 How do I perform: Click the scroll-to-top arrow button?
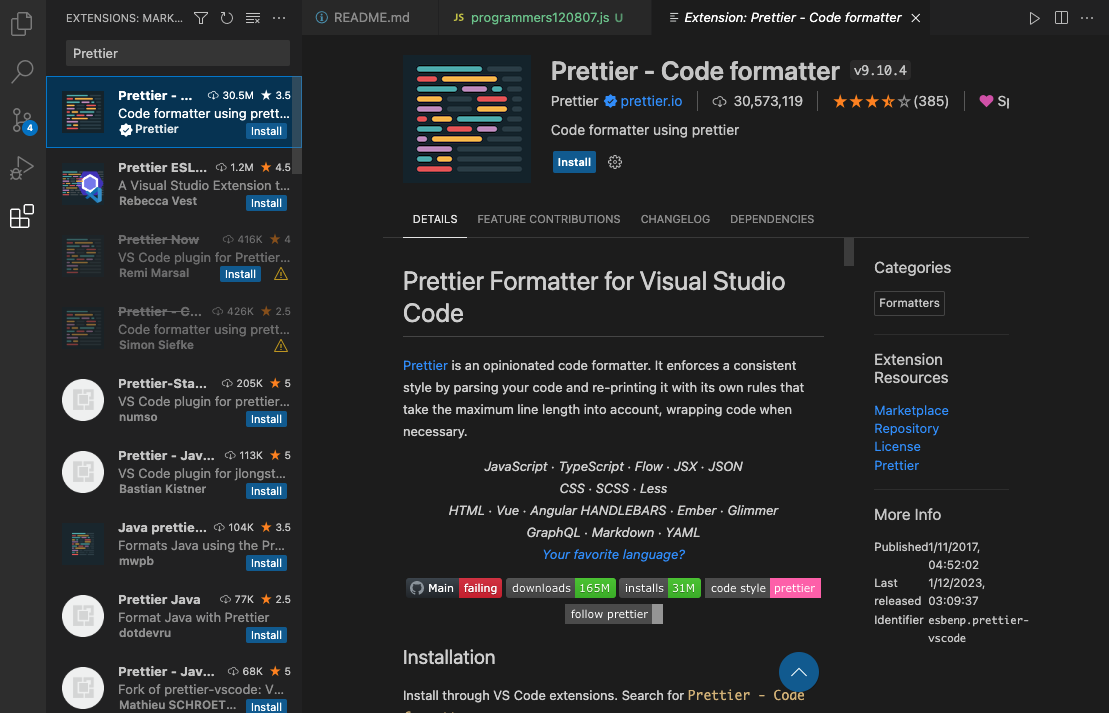pyautogui.click(x=799, y=672)
